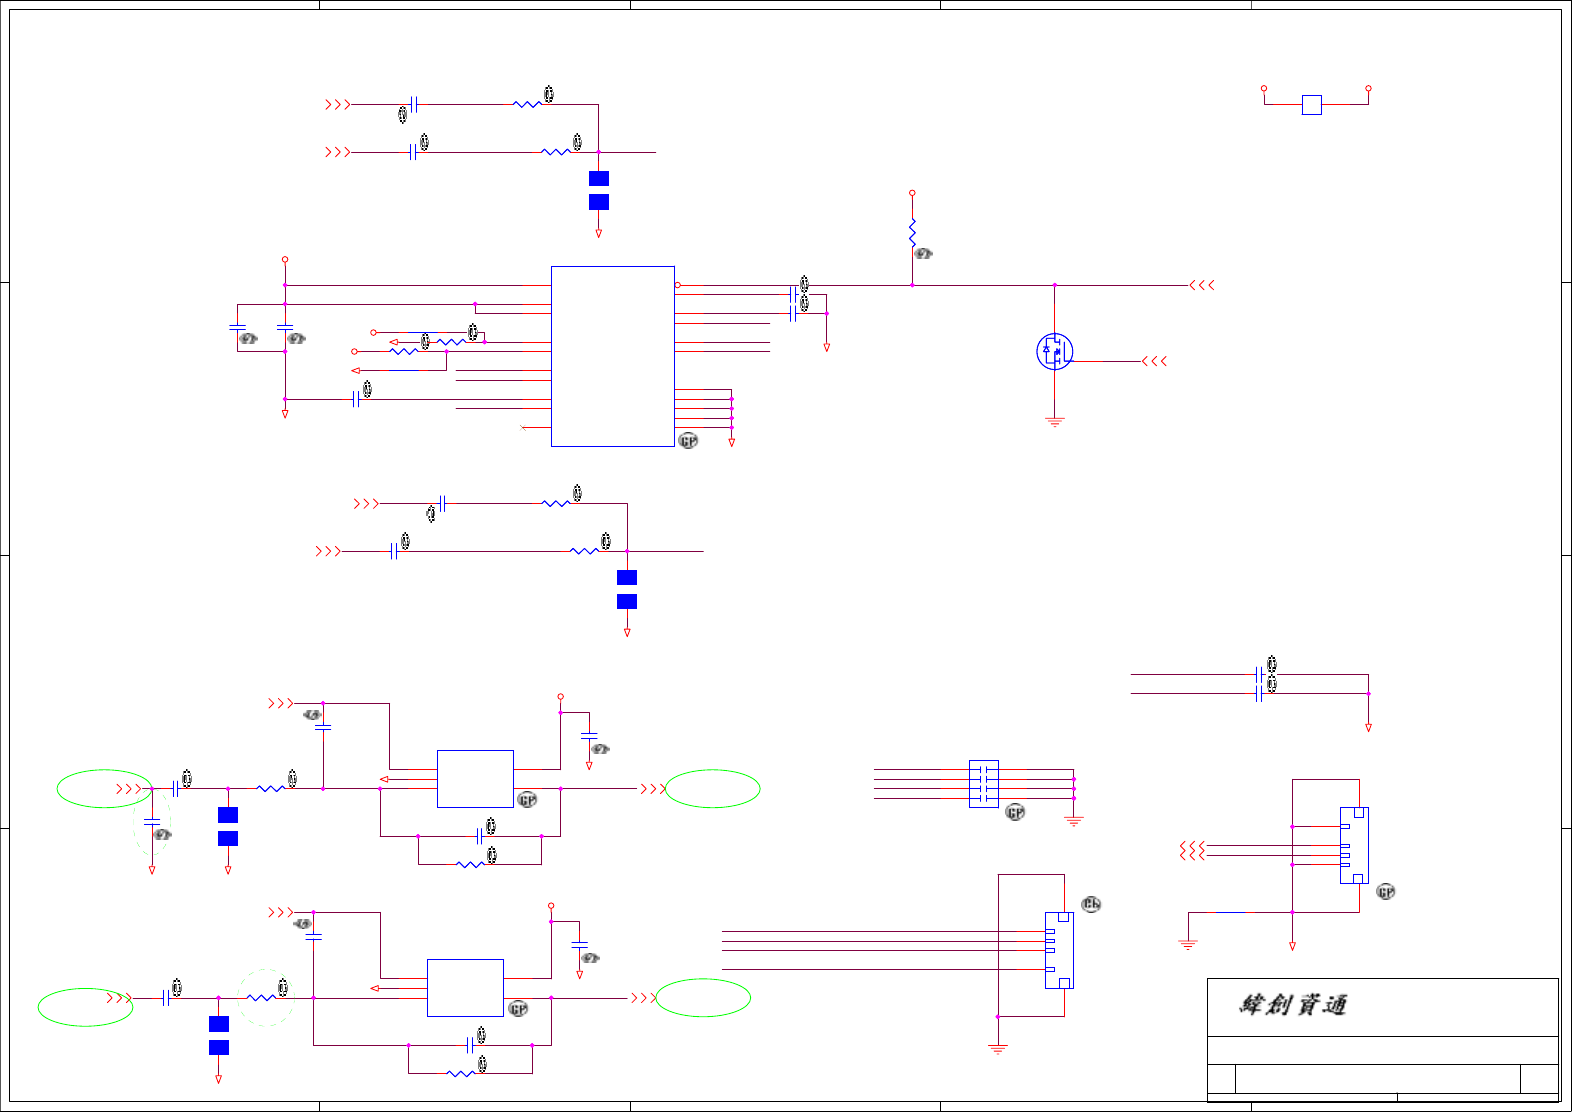The image size is (1572, 1112).
Task: Select the feedback capacitor below upper amplifier
Action: [479, 836]
